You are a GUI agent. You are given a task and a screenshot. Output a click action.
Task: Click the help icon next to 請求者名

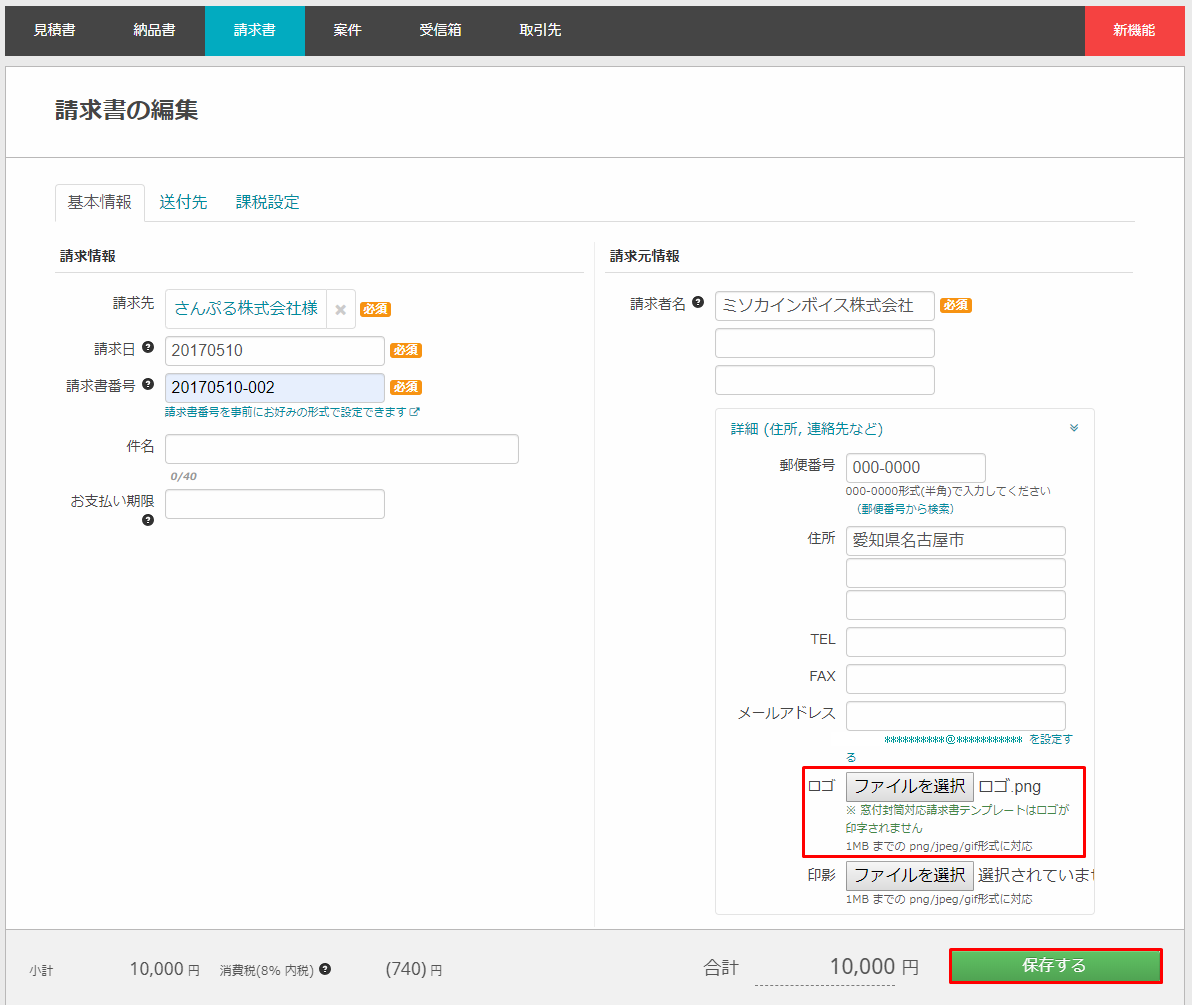point(698,303)
